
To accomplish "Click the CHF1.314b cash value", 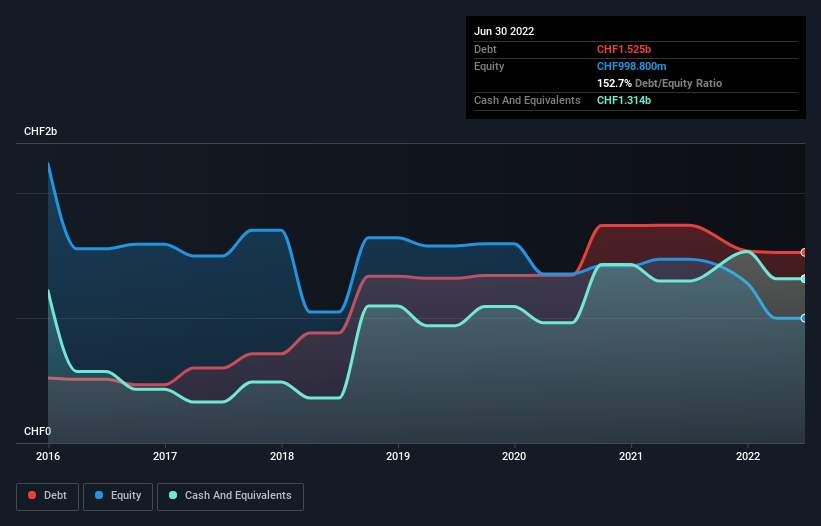I will click(x=624, y=100).
